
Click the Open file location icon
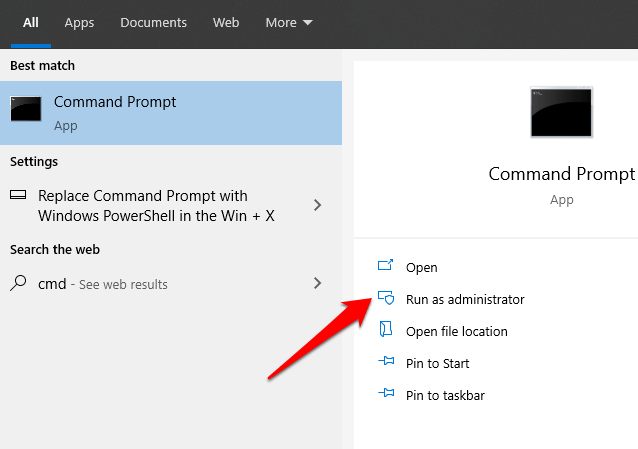click(x=386, y=331)
